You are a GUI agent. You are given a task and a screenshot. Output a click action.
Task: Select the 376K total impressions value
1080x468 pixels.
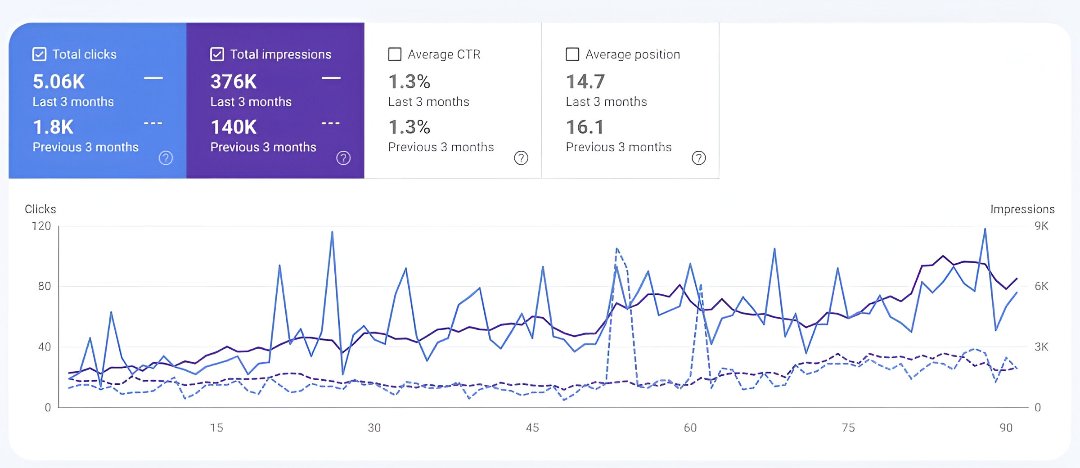coord(233,81)
